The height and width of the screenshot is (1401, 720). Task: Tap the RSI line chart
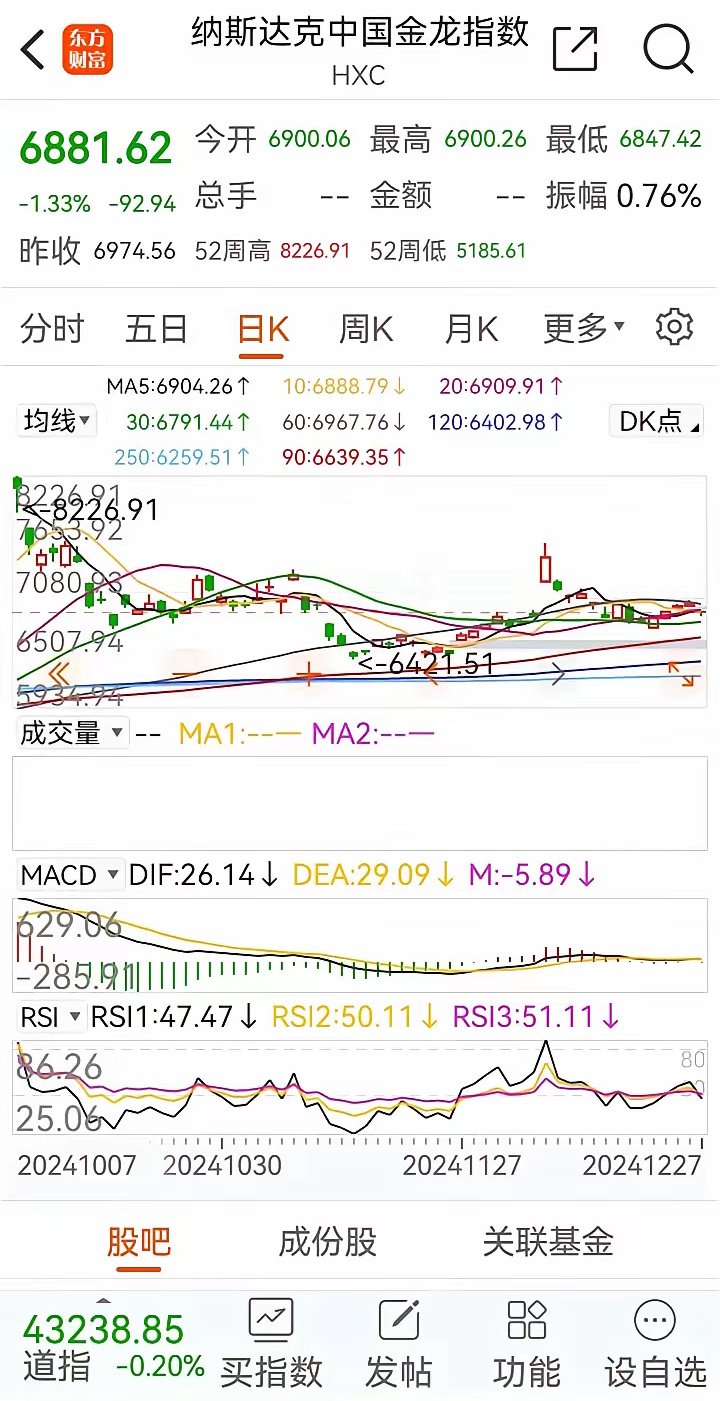click(360, 1088)
